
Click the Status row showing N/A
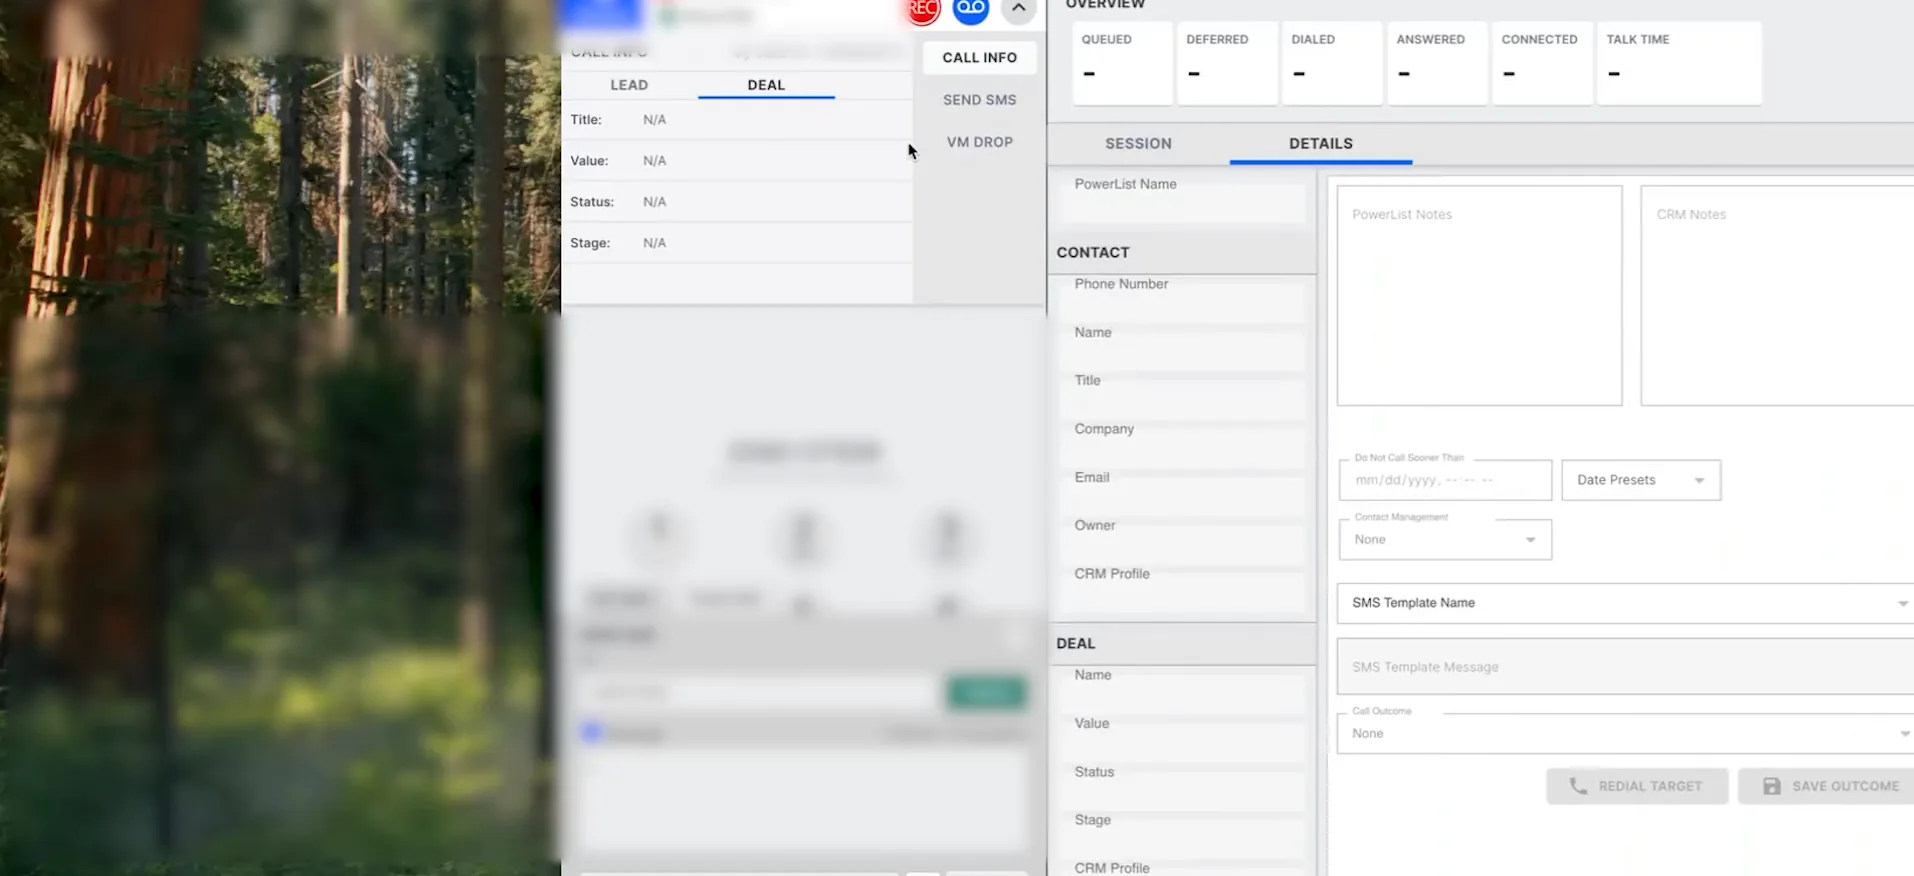click(737, 201)
